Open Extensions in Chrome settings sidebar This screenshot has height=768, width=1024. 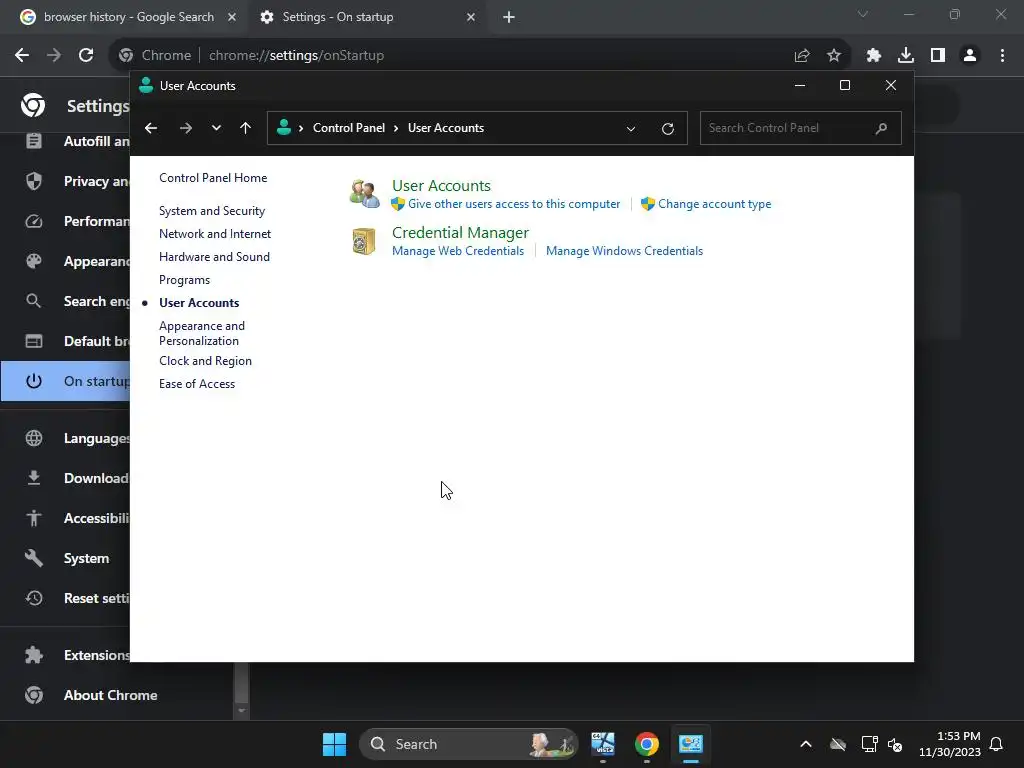click(x=65, y=655)
